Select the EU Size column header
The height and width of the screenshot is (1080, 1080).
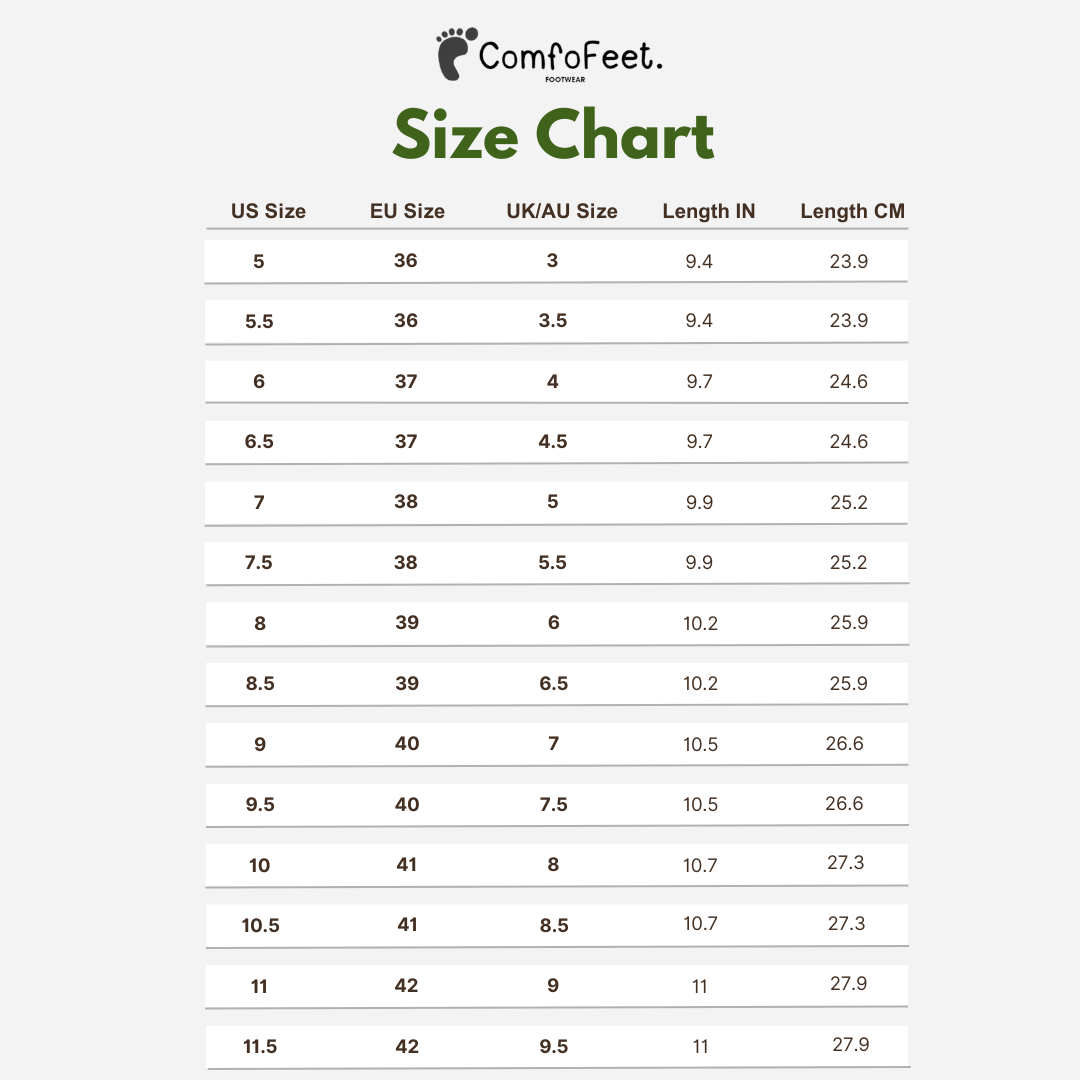(407, 211)
